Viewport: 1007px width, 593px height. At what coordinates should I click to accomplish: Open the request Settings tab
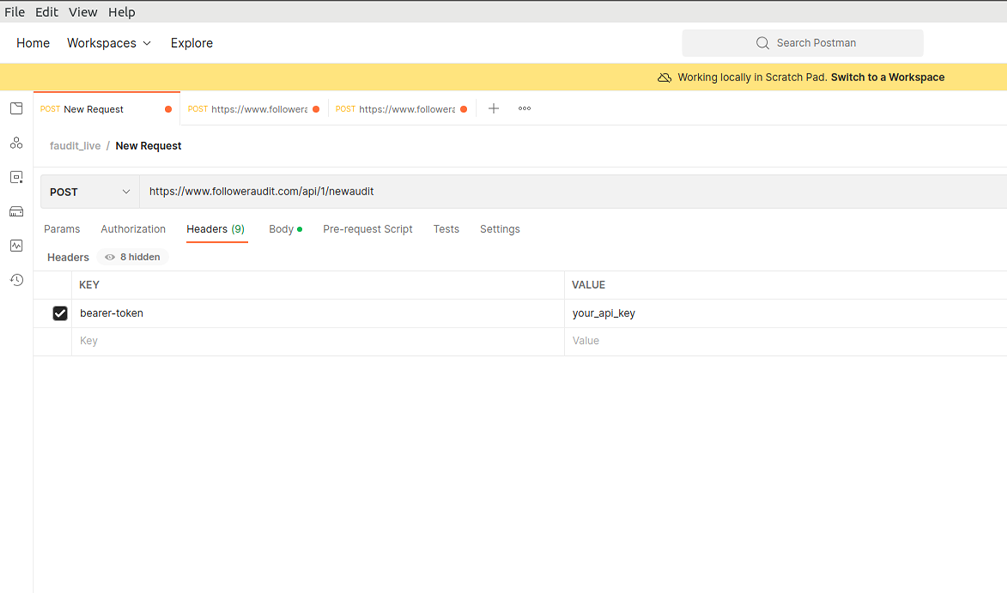click(500, 229)
